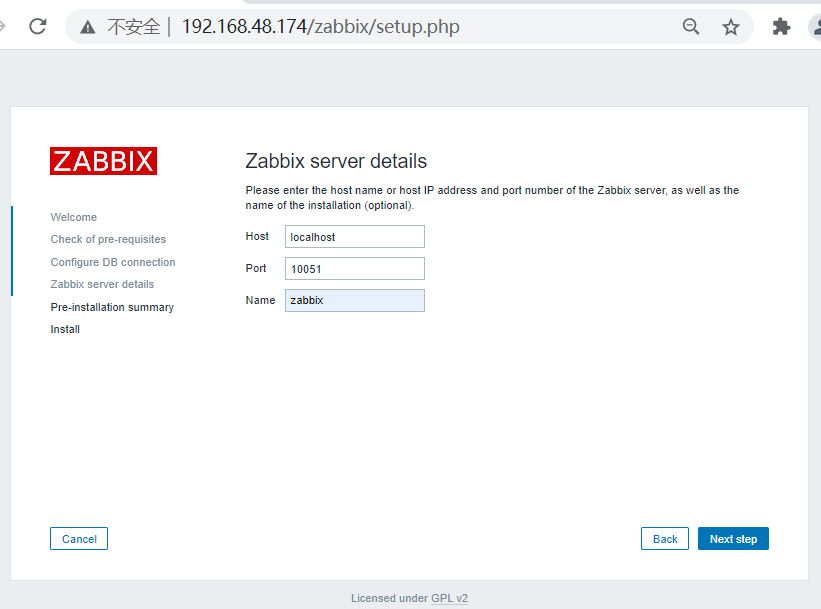The image size is (821, 609).
Task: Select Check of pre-requisites step
Action: [x=108, y=239]
